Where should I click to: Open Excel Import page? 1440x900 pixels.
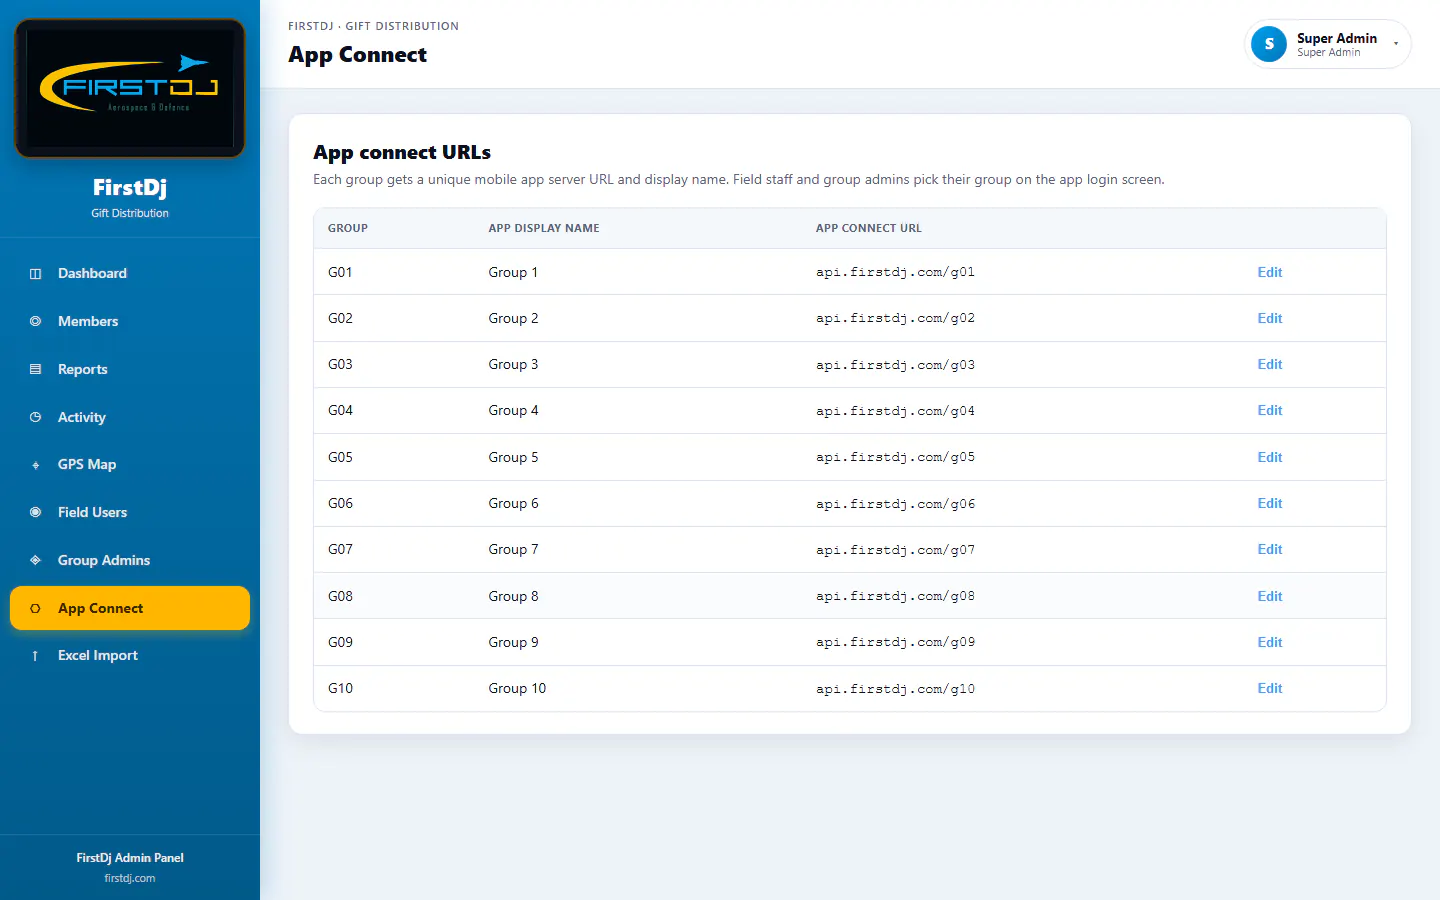(130, 656)
